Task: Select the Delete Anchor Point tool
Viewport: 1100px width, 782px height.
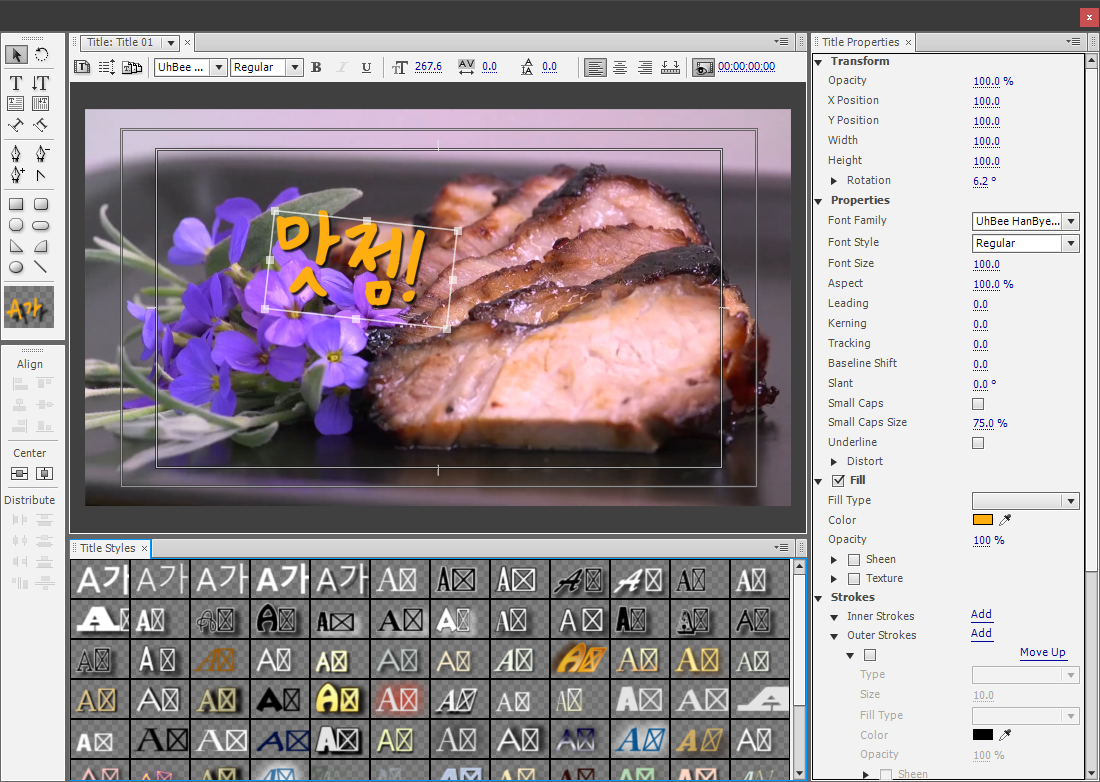Action: click(x=41, y=153)
